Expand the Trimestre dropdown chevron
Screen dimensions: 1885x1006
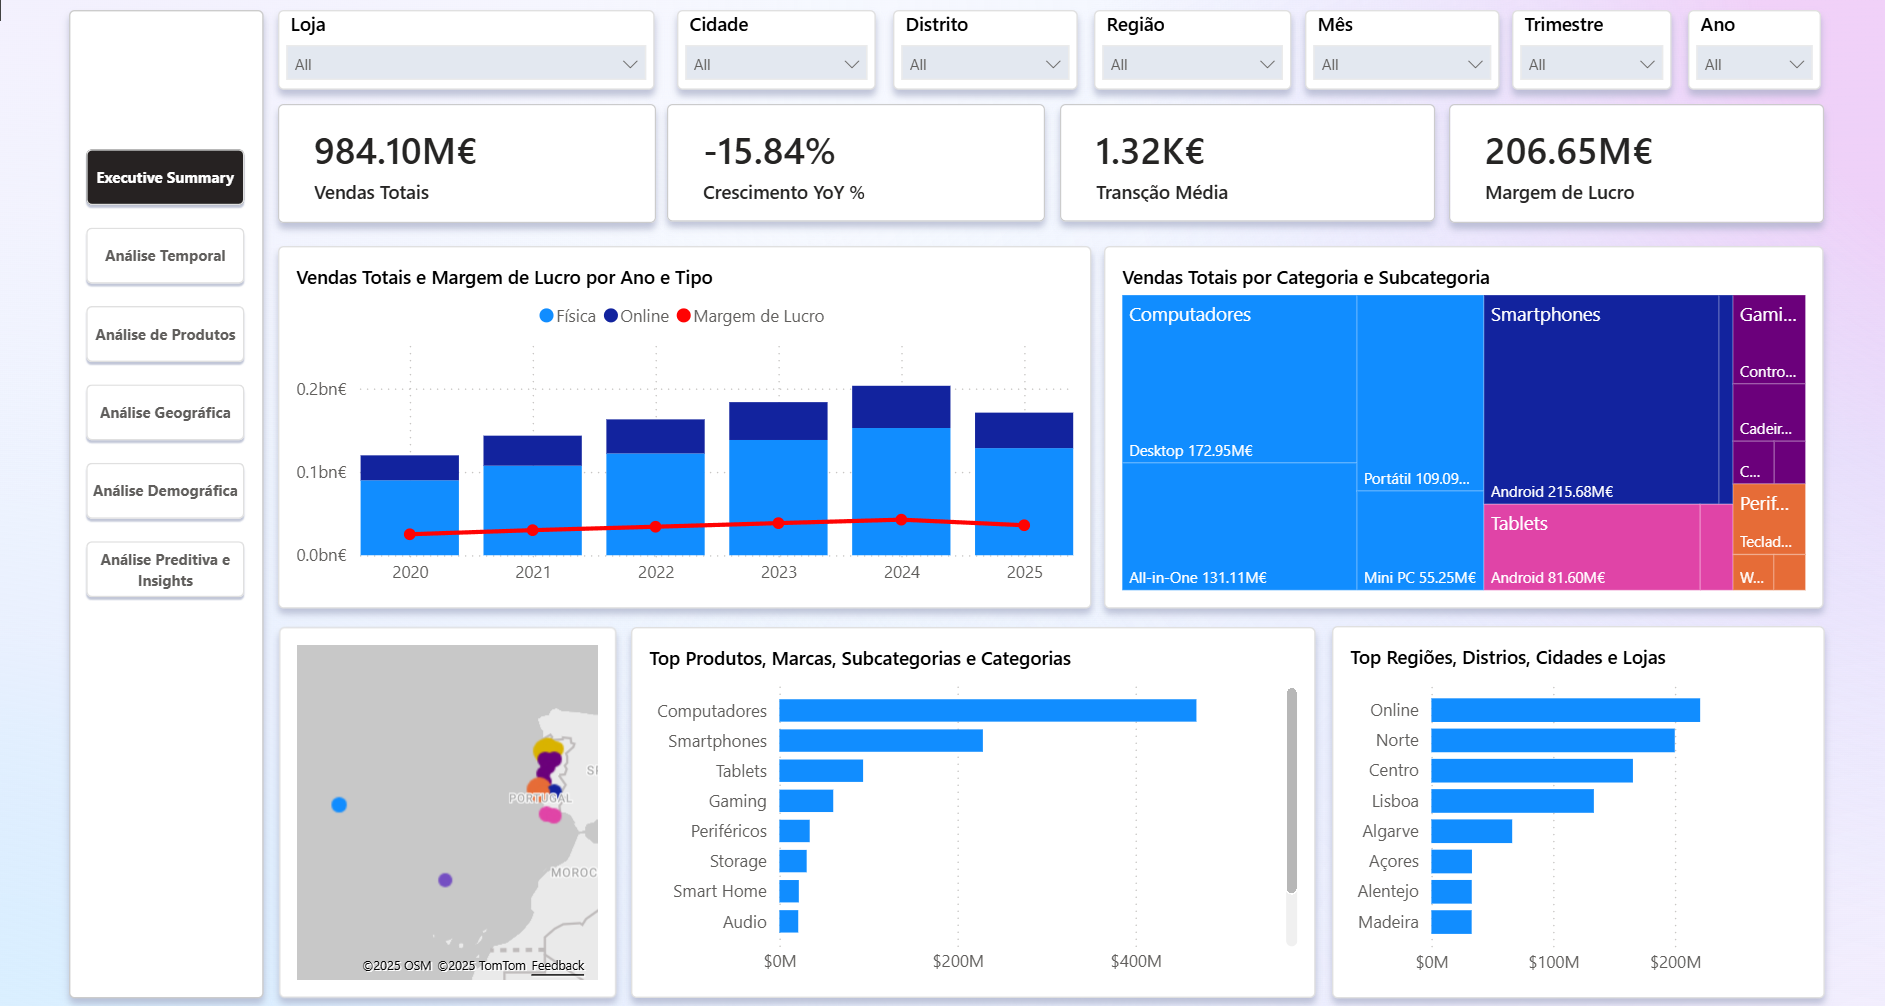coord(1647,64)
